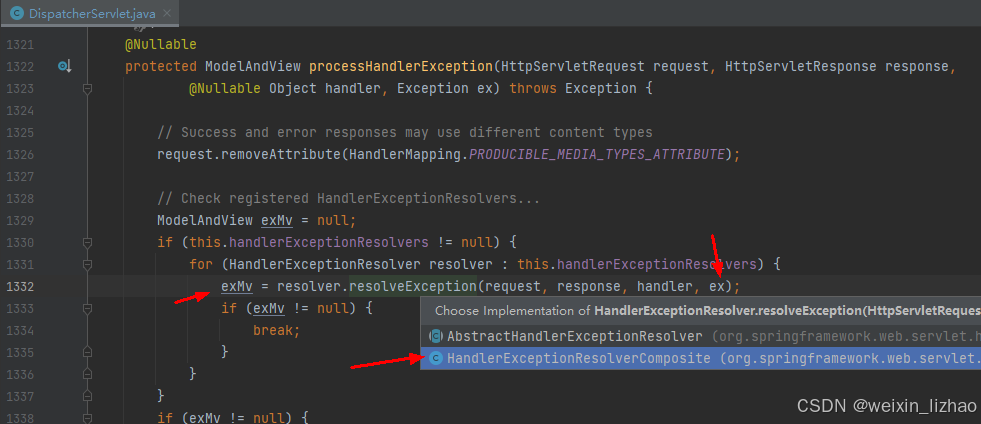Click exMv in condition on line 1333

pyautogui.click(x=269, y=308)
